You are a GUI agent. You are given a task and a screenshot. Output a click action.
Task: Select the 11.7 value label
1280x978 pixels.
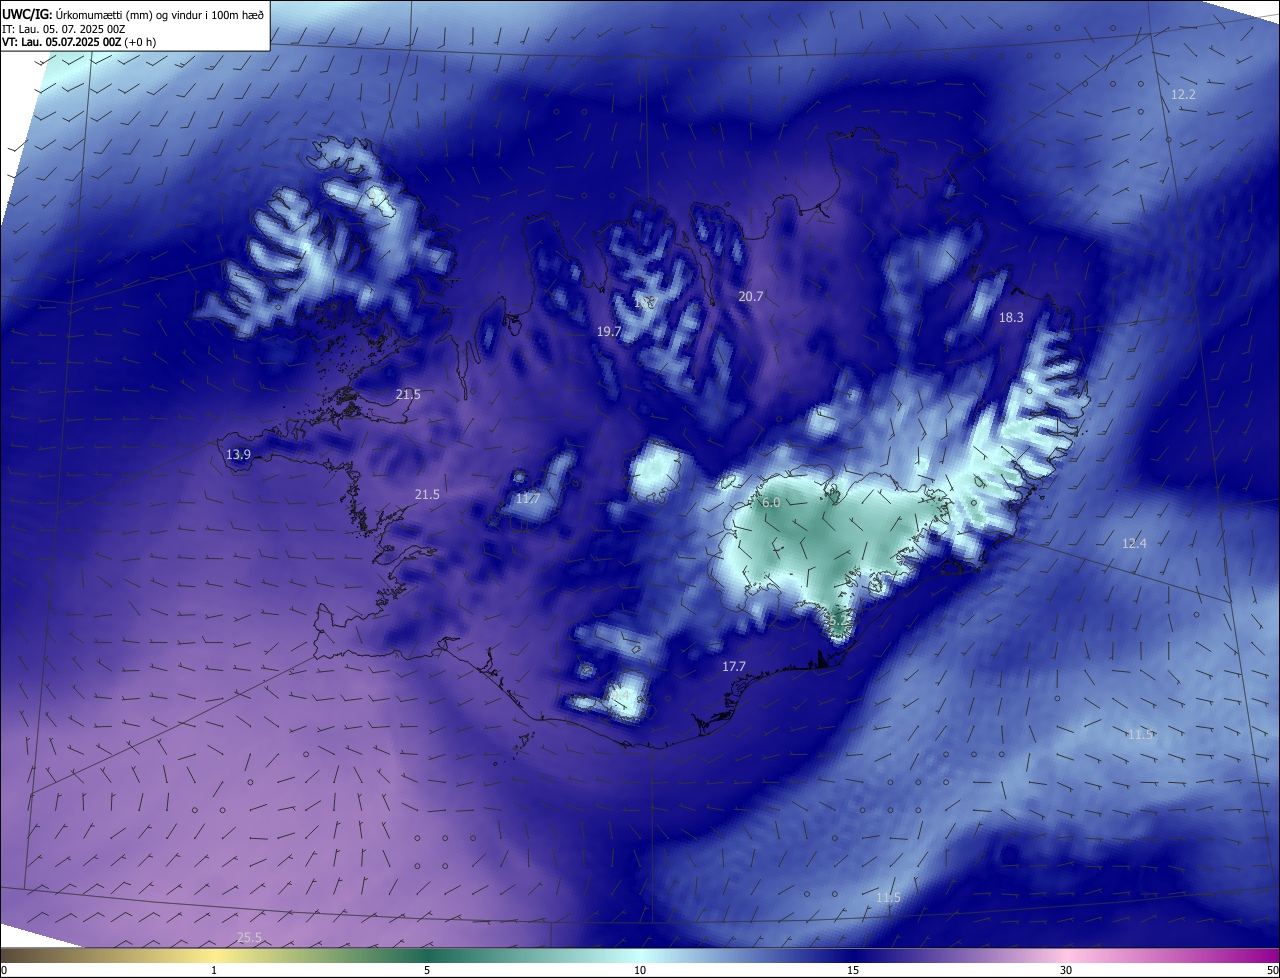[528, 498]
